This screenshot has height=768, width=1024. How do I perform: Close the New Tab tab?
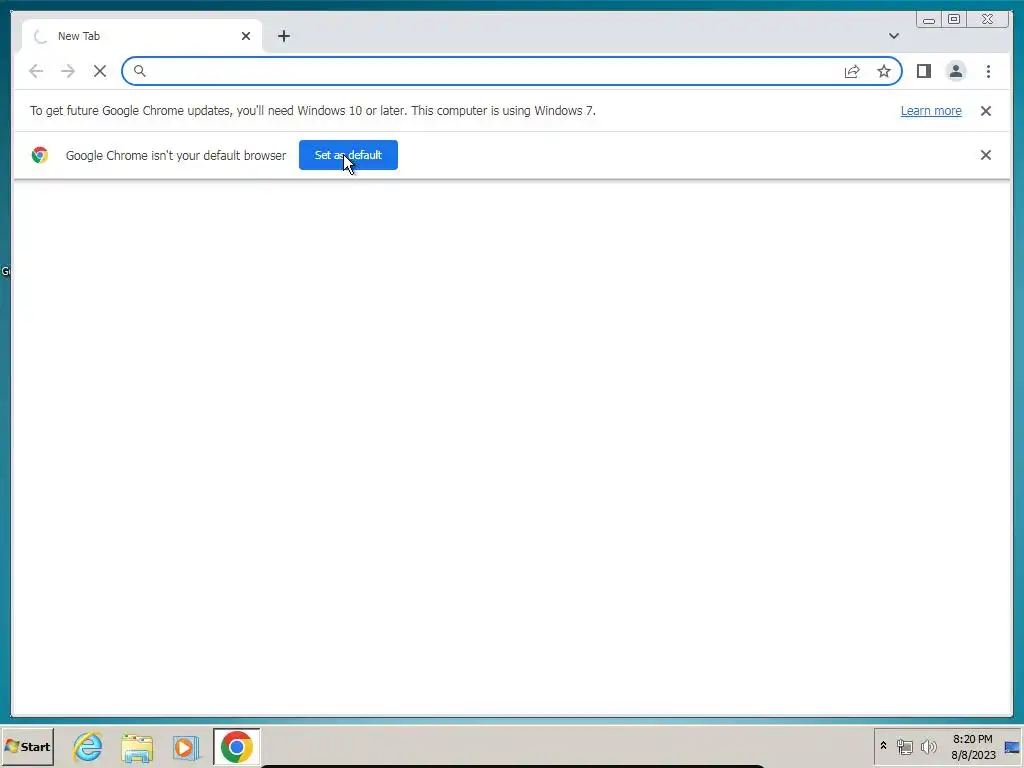(x=246, y=36)
